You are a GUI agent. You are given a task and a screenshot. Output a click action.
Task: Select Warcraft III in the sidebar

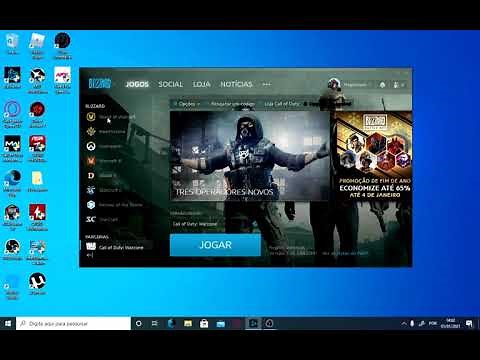[104, 161]
